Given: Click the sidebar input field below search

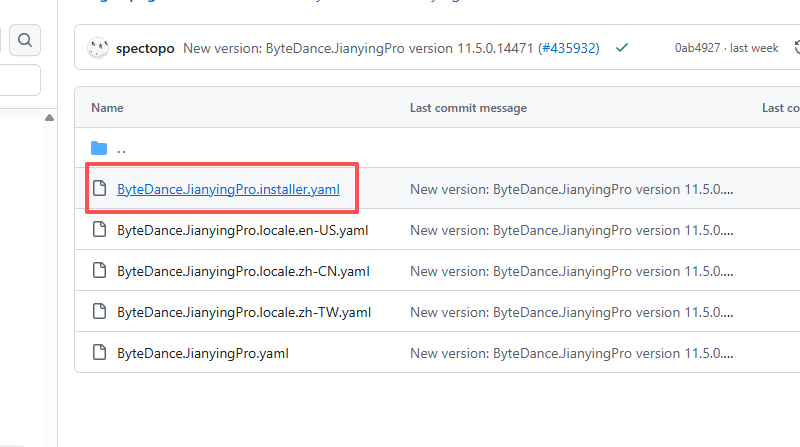Looking at the screenshot, I should point(19,80).
